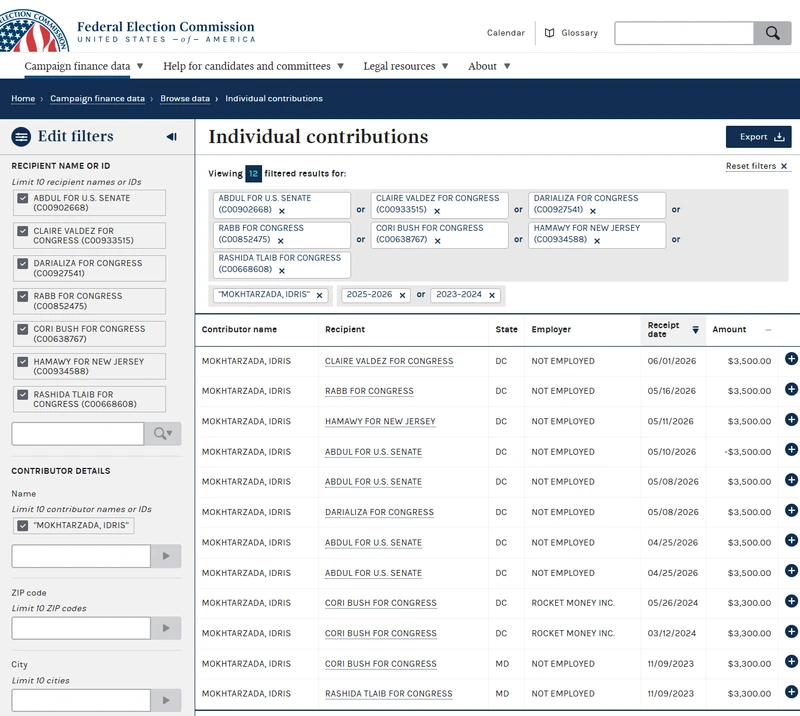Screen dimensions: 800x716
Task: Uncheck ABDUL FOR U.S. SENATE recipient checkbox
Action: click(22, 198)
